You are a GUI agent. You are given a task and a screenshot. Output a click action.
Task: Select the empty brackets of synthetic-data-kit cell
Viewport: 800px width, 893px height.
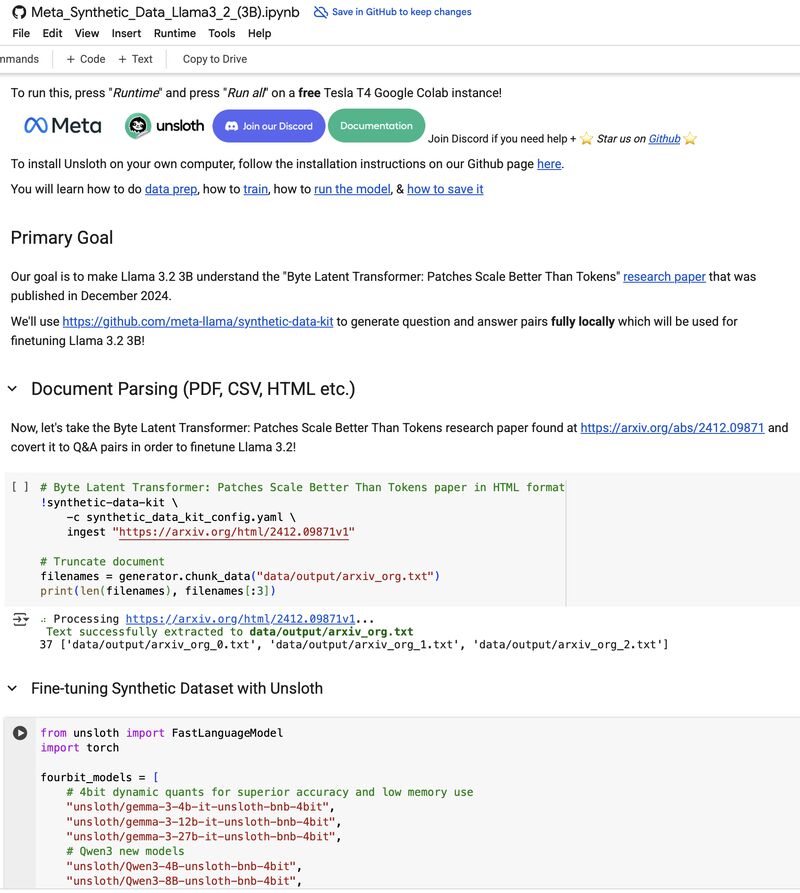point(20,487)
